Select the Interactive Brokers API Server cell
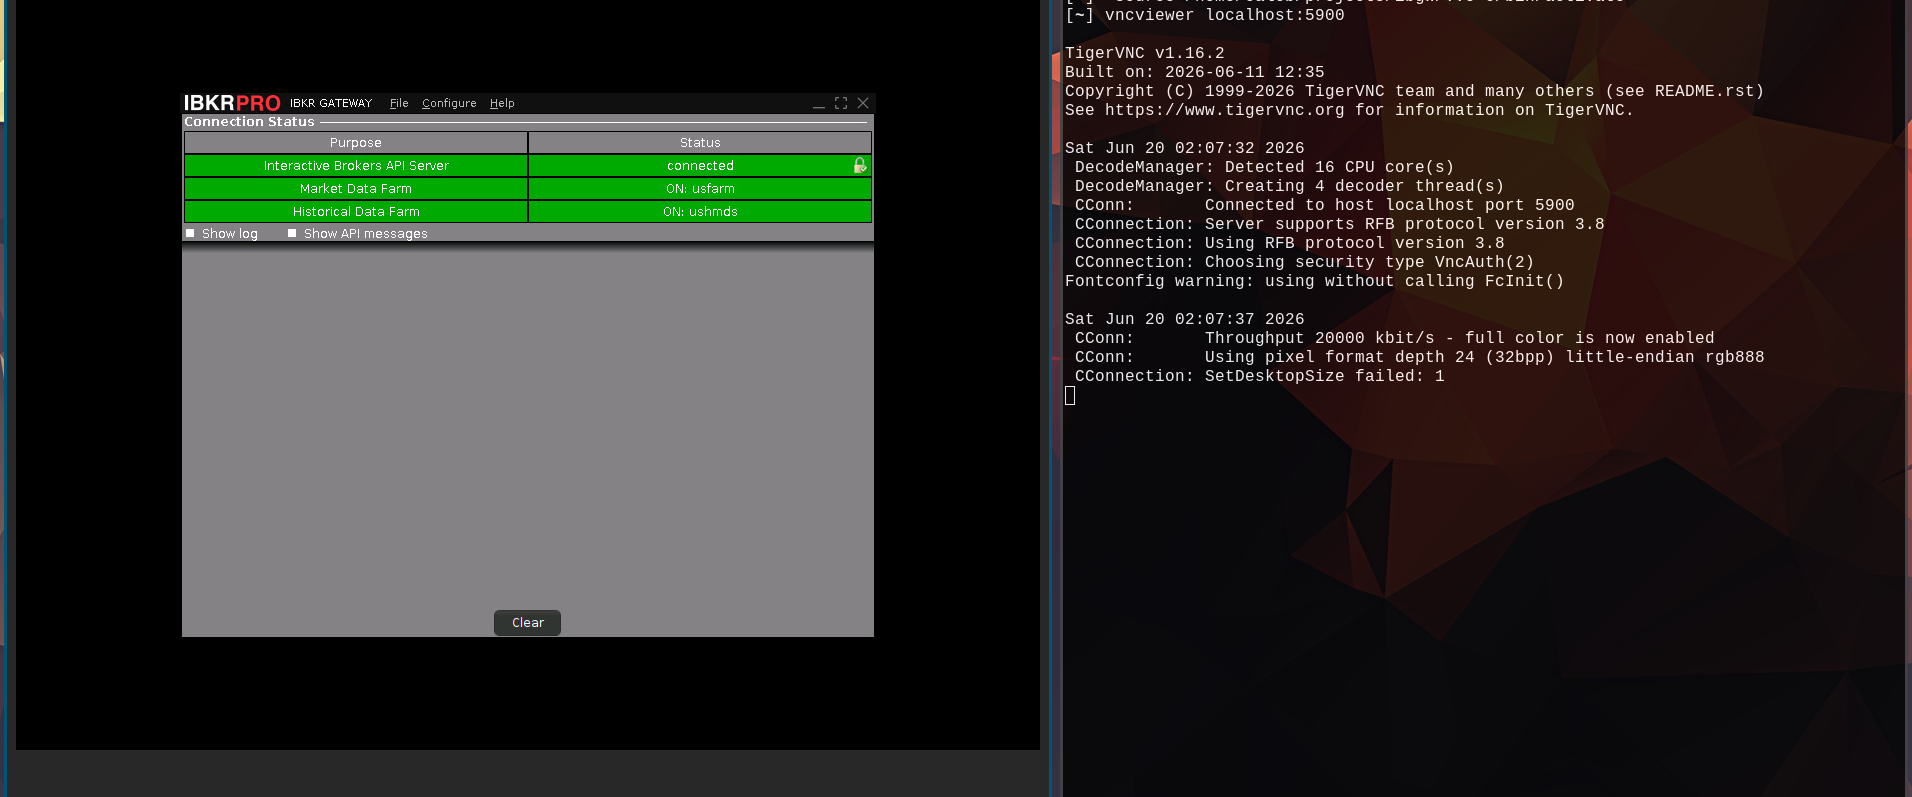Viewport: 1912px width, 797px height. tap(356, 166)
